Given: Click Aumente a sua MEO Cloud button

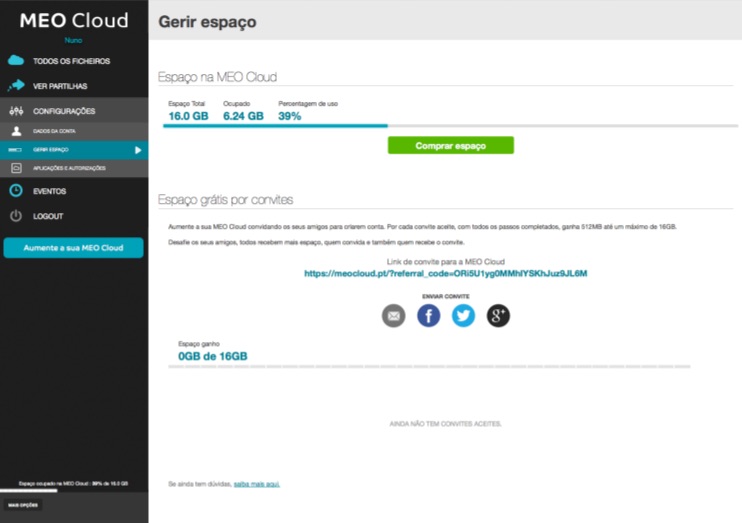Looking at the screenshot, I should [73, 248].
